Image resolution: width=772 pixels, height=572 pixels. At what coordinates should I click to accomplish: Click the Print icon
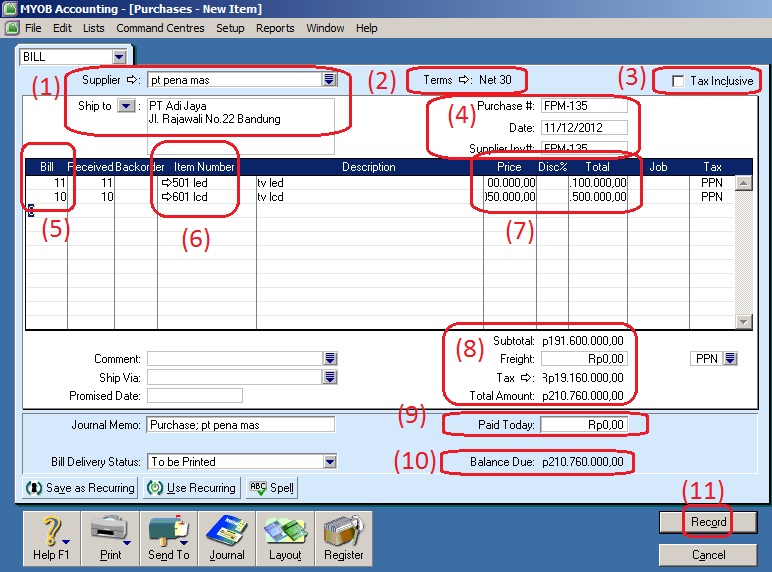[x=110, y=539]
